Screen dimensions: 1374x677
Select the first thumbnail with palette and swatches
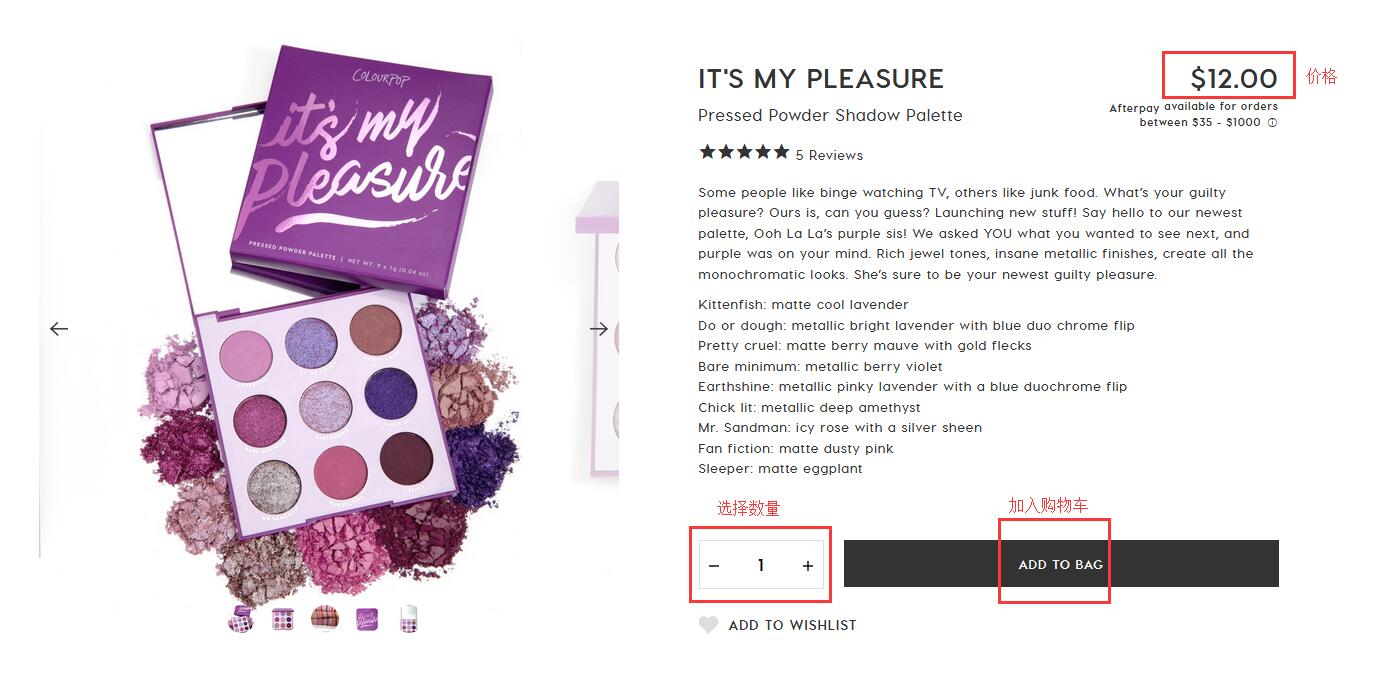[241, 619]
